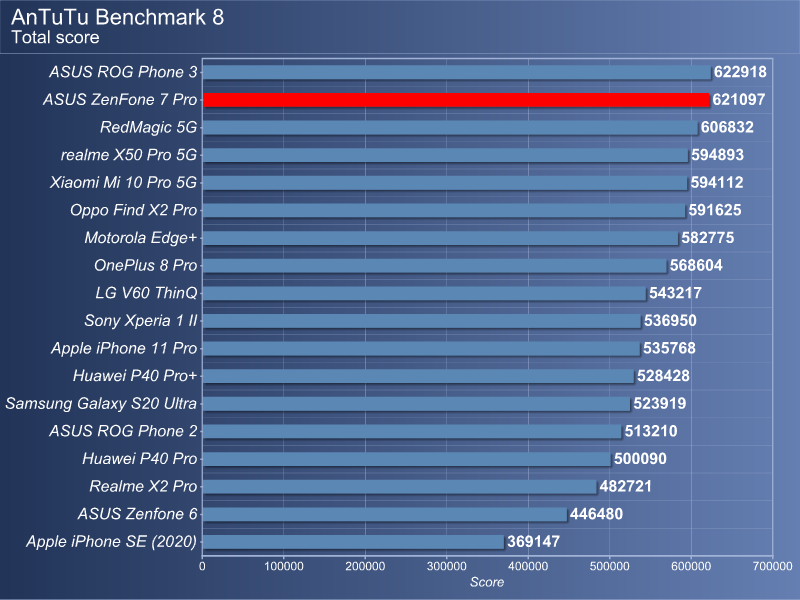Viewport: 800px width, 600px height.
Task: Click the "ASUS ROG Phone 3" label
Action: coord(123,72)
